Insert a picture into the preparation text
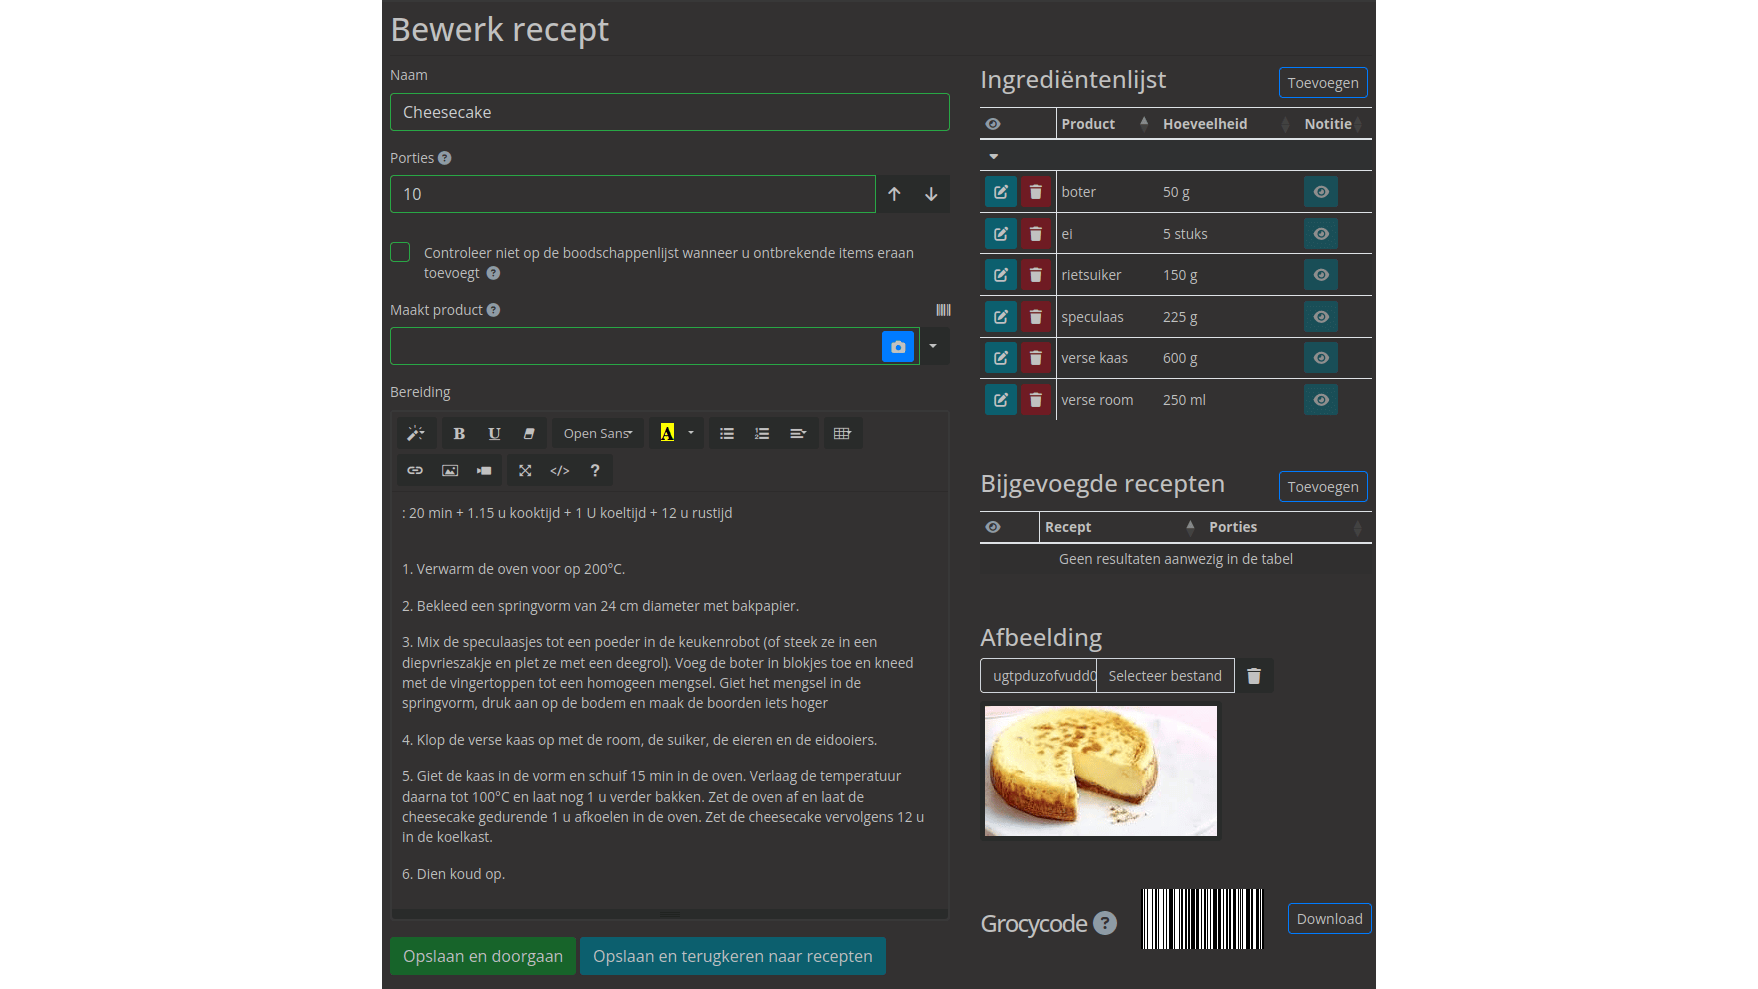This screenshot has width=1758, height=989. click(x=450, y=470)
